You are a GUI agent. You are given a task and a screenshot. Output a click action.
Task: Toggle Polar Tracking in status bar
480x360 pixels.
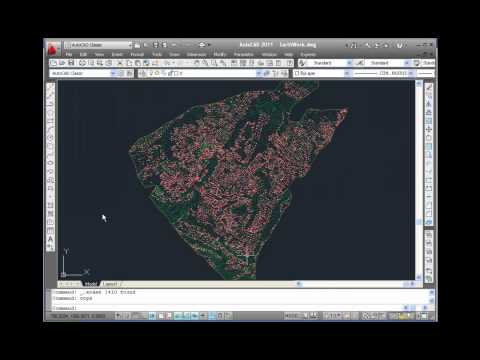coord(152,315)
